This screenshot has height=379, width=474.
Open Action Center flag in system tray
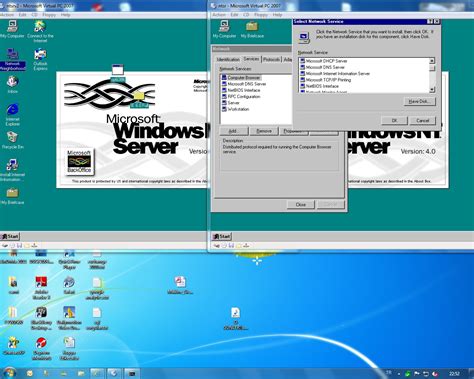pyautogui.click(x=417, y=373)
